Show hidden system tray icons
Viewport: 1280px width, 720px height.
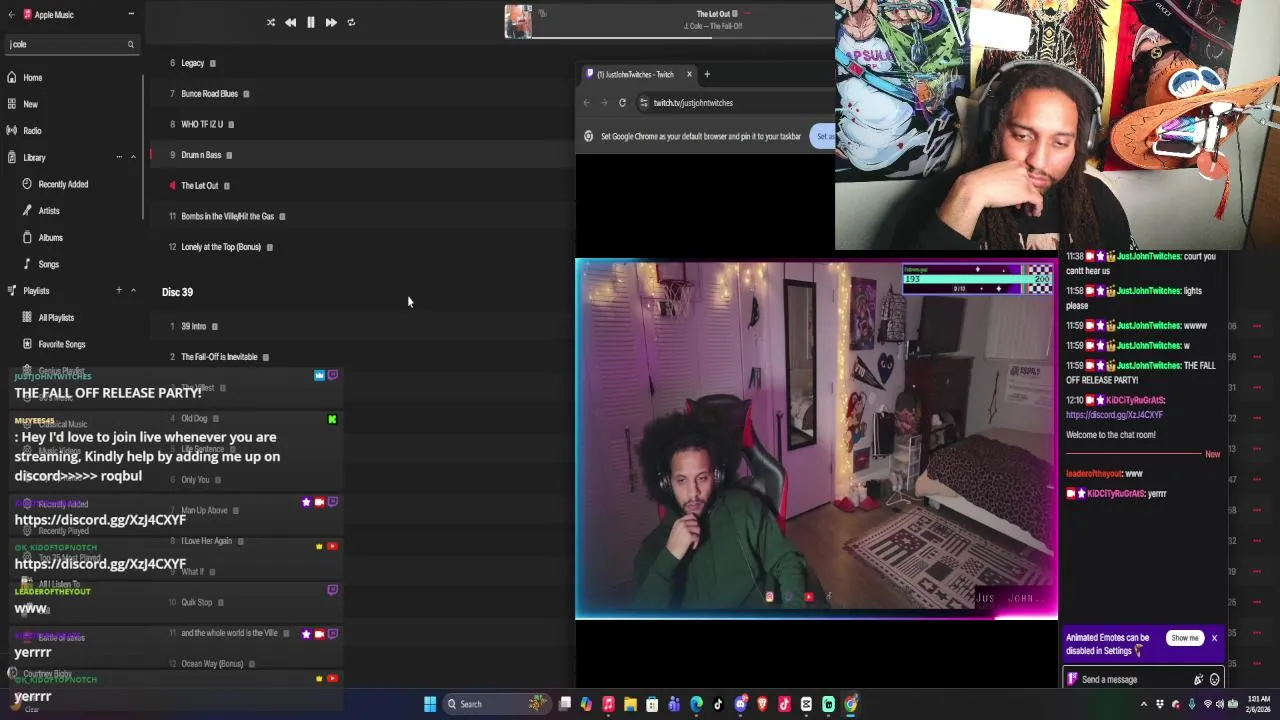tap(1144, 704)
